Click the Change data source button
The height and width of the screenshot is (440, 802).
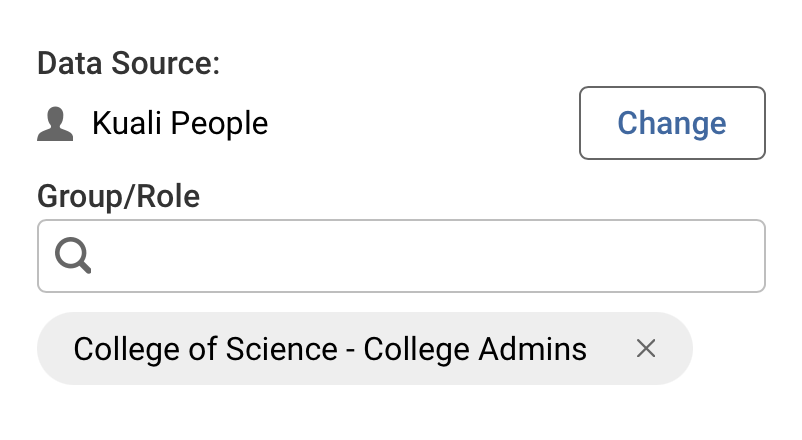672,123
